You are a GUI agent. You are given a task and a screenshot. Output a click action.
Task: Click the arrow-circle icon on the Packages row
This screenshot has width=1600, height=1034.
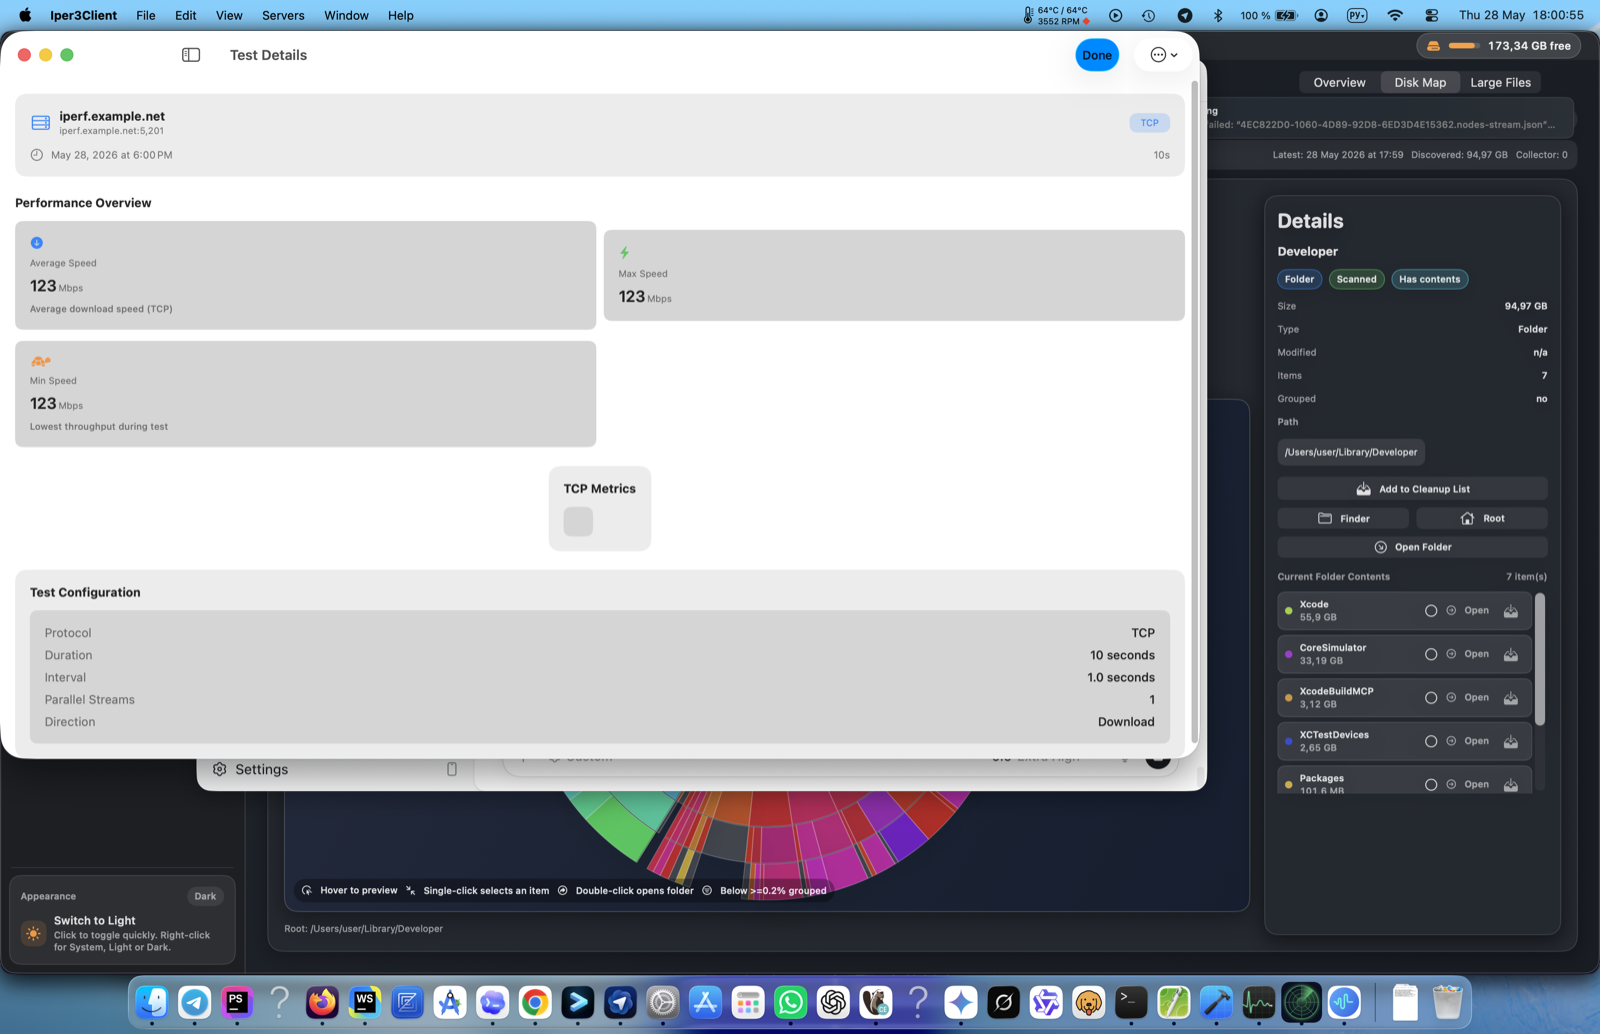(x=1451, y=784)
